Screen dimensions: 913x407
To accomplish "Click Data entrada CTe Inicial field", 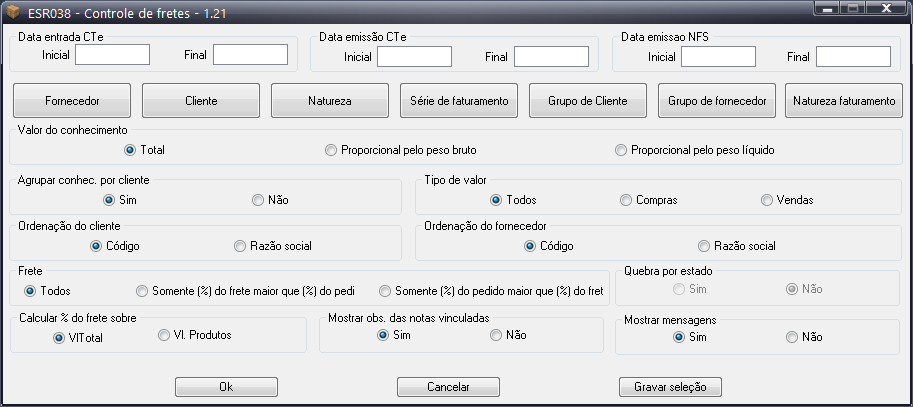I will tap(112, 55).
